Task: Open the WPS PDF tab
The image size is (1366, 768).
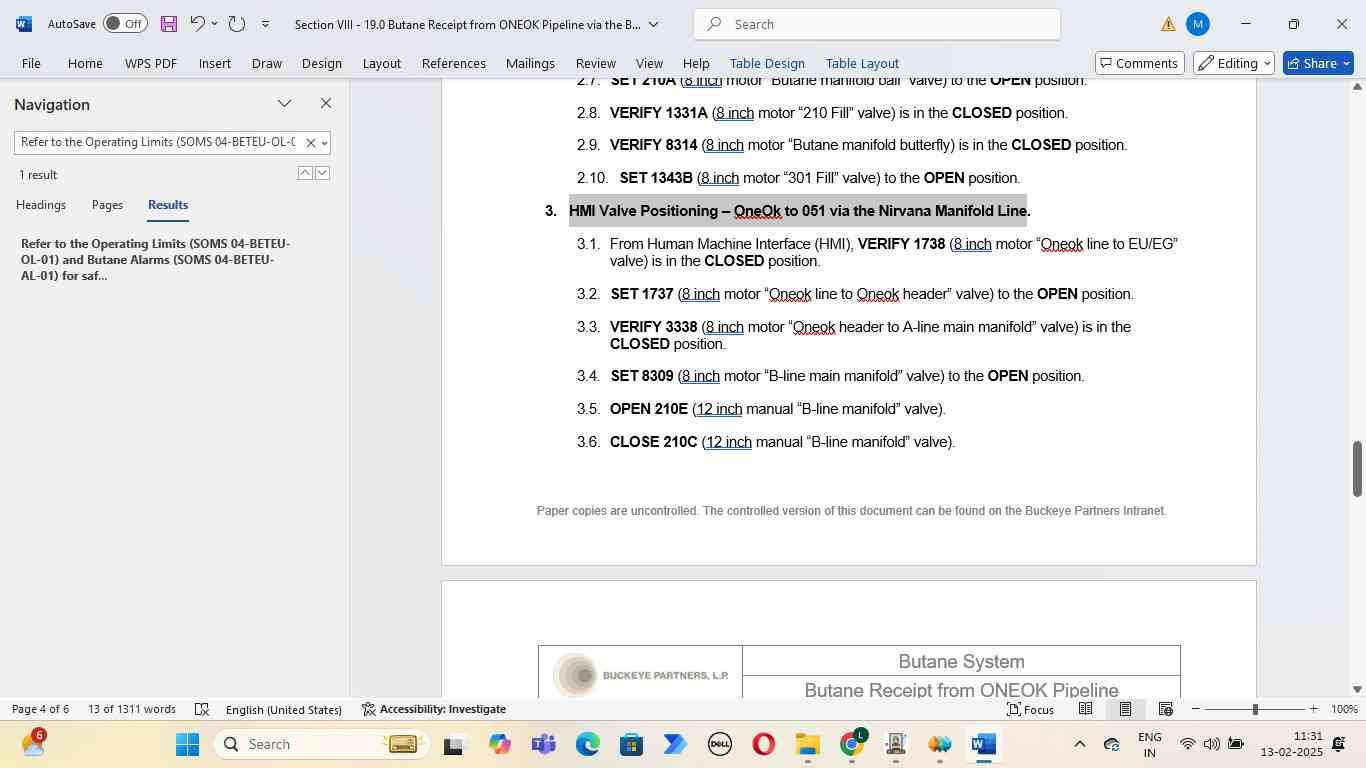Action: click(x=151, y=63)
